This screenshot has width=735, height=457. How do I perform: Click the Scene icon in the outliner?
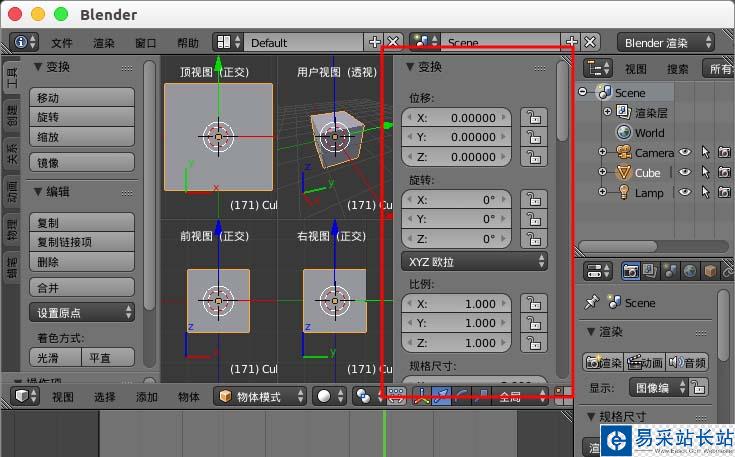[x=605, y=92]
